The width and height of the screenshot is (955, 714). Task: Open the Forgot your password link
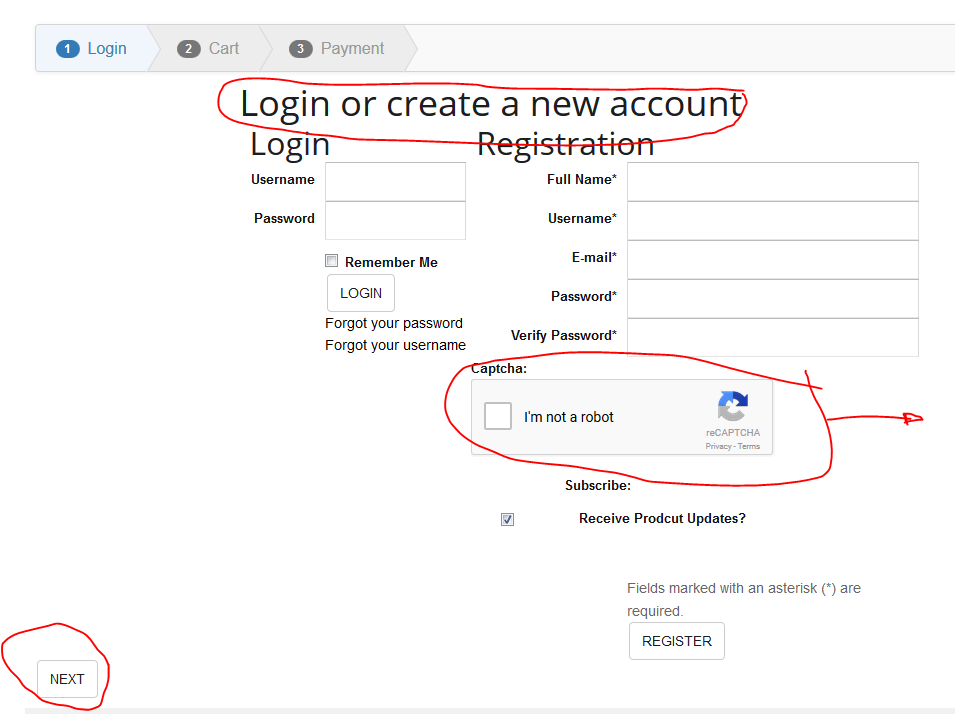point(394,323)
